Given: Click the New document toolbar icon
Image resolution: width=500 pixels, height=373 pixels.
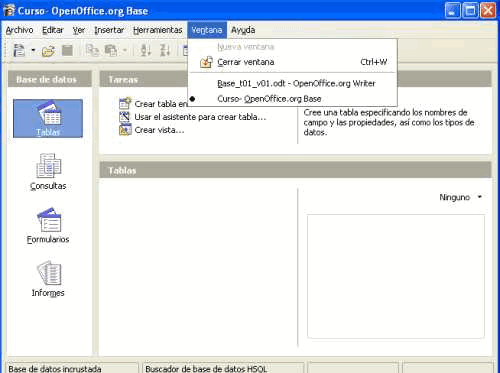Looking at the screenshot, I should coord(19,51).
